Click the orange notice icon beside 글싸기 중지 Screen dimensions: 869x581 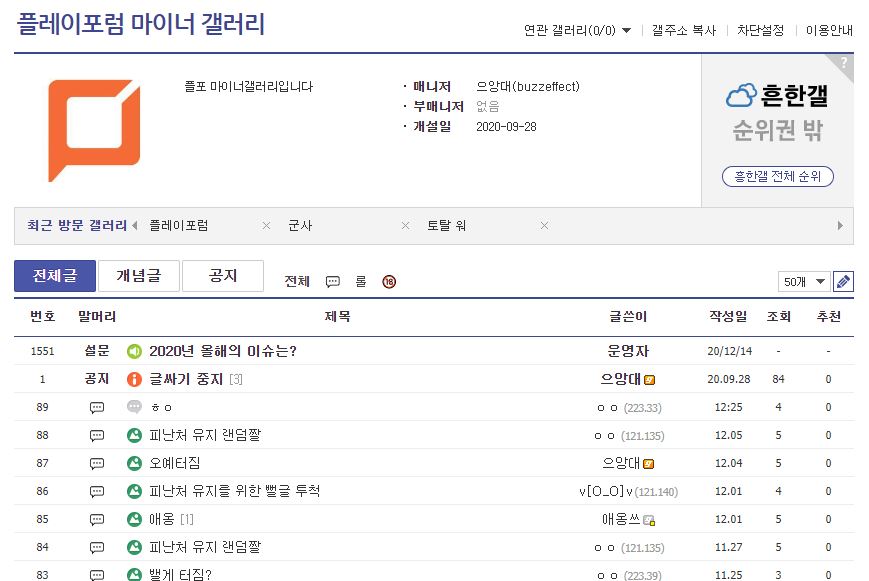pyautogui.click(x=135, y=379)
